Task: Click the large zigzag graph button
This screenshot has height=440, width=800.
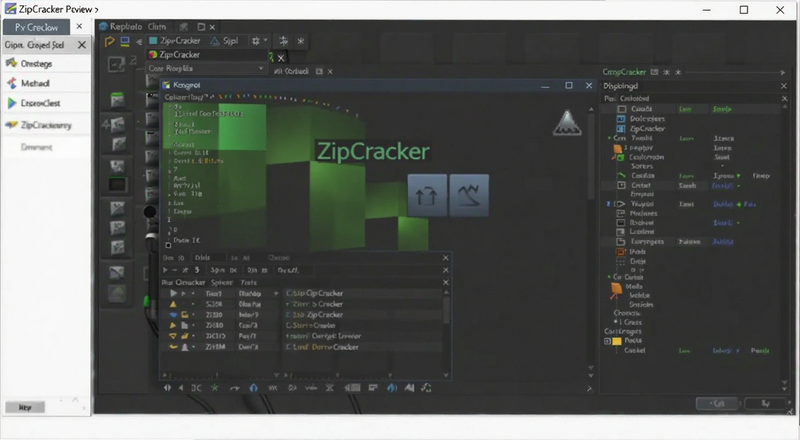Action: pos(469,195)
